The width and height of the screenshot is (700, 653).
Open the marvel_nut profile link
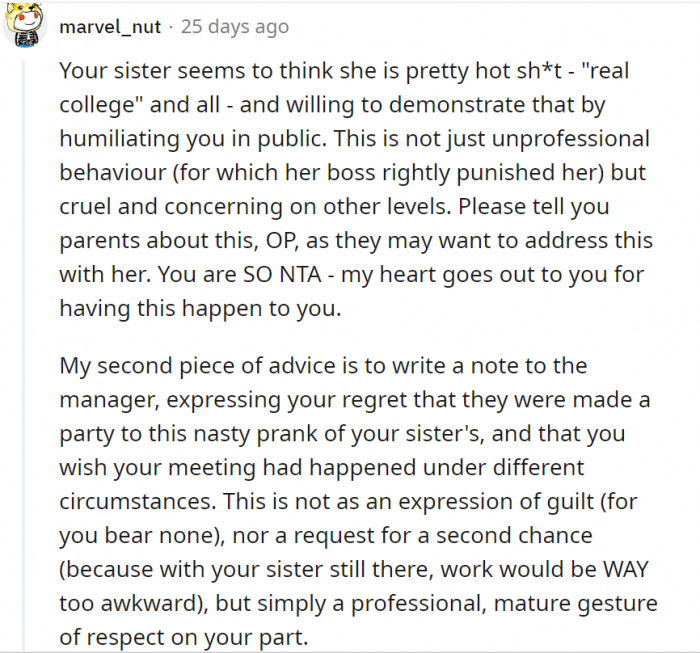110,26
